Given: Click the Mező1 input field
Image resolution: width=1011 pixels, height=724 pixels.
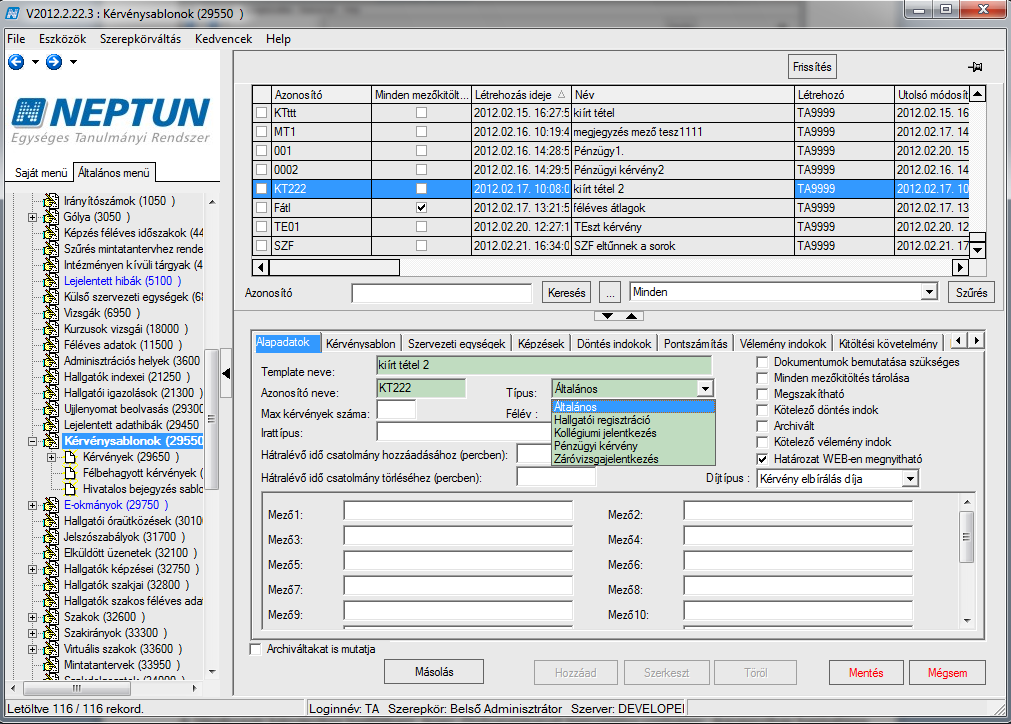Looking at the screenshot, I should pos(458,511).
